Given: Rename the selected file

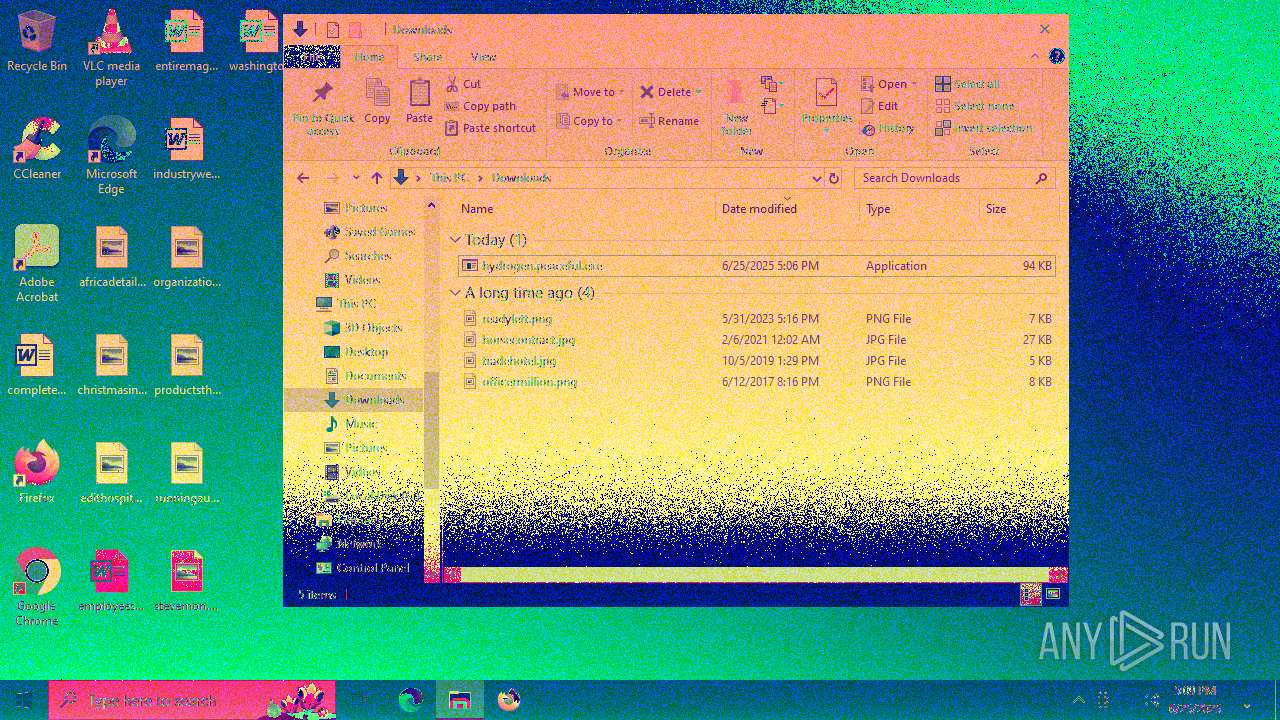Looking at the screenshot, I should tap(669, 121).
